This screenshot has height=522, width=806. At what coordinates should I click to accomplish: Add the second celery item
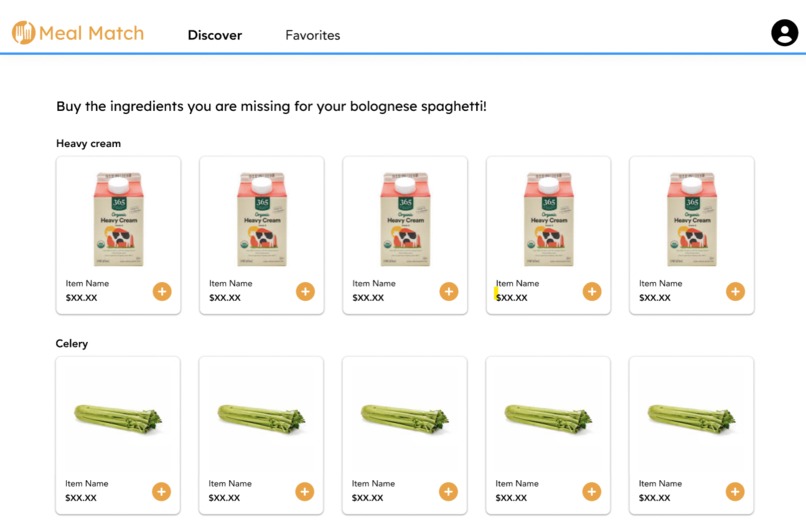305,492
